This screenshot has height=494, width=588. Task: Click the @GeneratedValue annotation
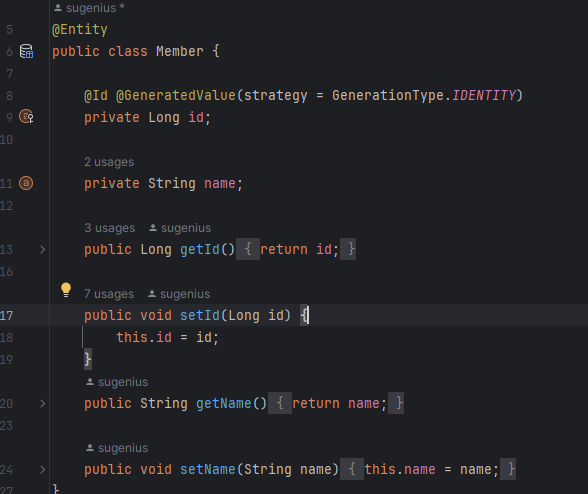(176, 95)
